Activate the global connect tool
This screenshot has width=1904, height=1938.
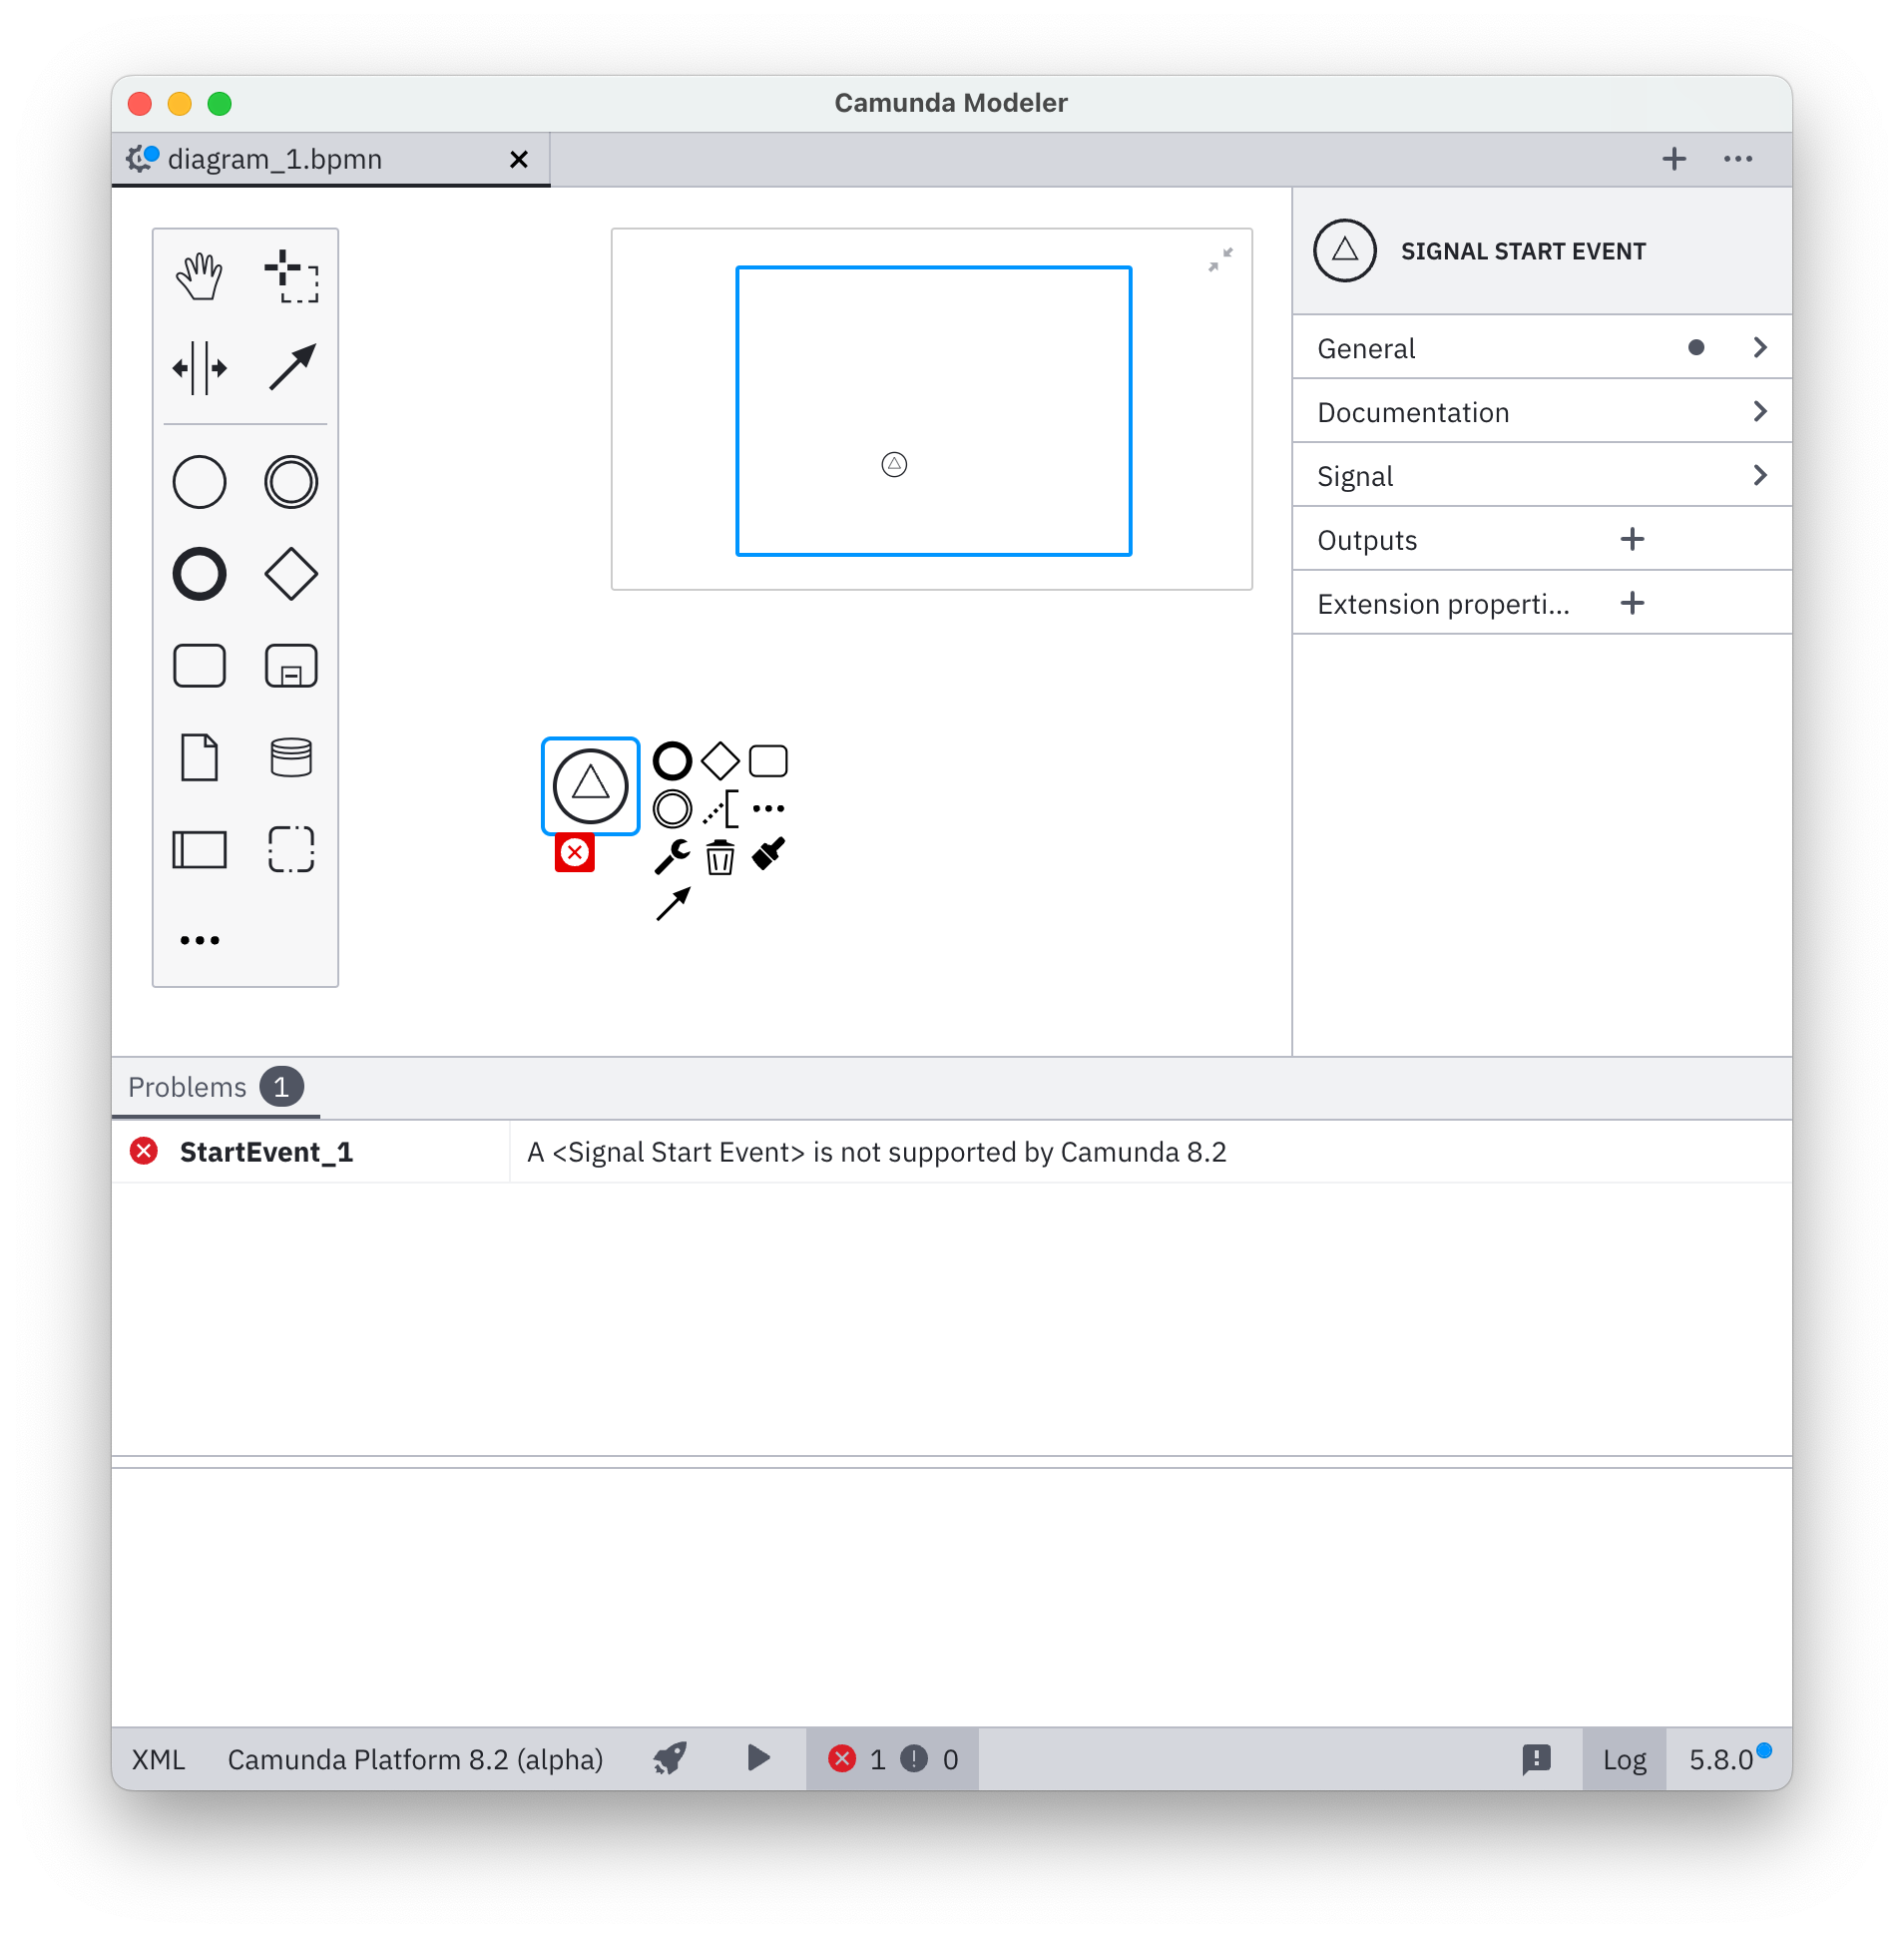coord(291,367)
